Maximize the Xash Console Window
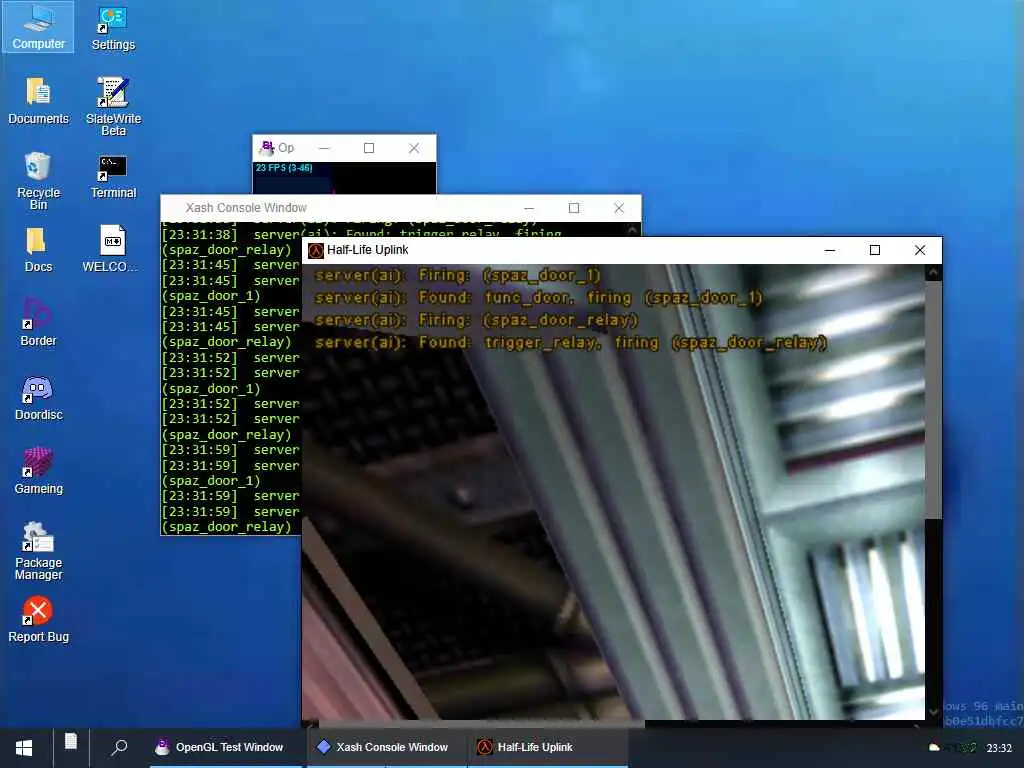 (x=574, y=208)
